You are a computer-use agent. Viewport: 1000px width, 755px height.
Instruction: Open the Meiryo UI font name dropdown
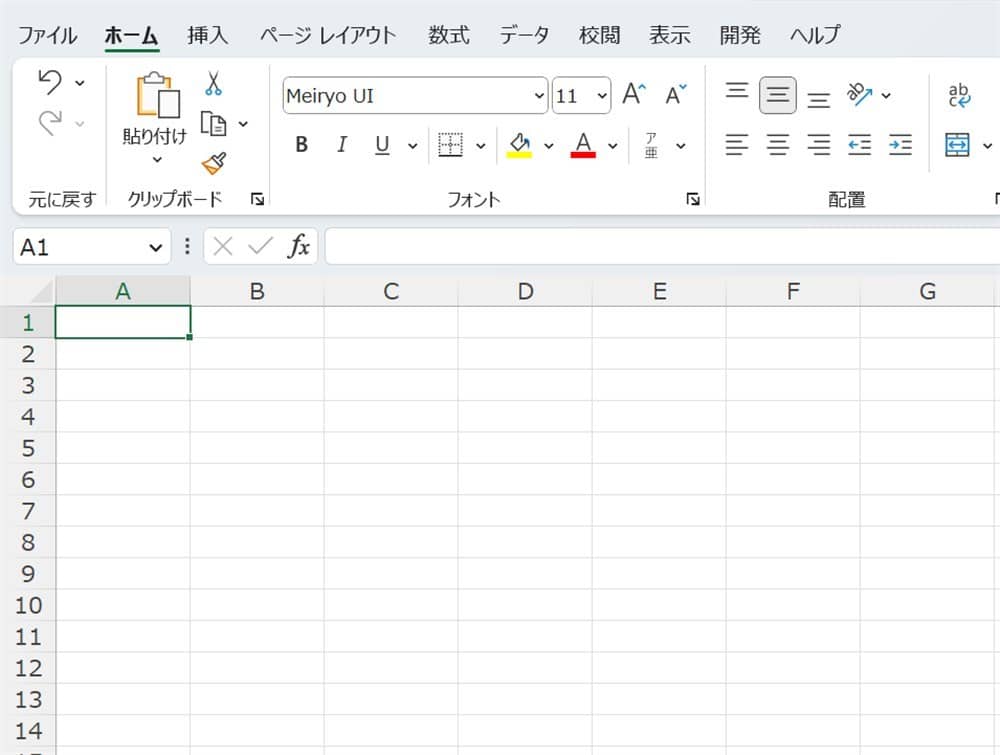click(540, 96)
